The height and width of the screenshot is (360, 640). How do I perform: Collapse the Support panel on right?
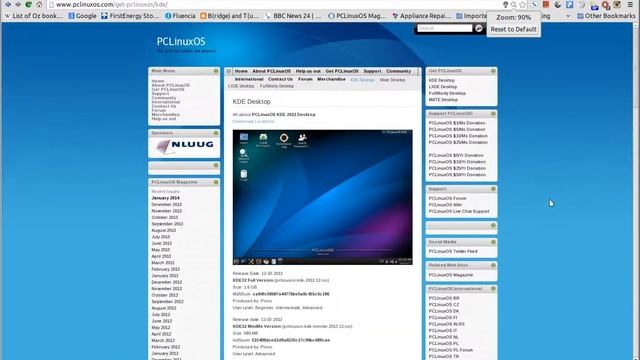click(x=493, y=189)
